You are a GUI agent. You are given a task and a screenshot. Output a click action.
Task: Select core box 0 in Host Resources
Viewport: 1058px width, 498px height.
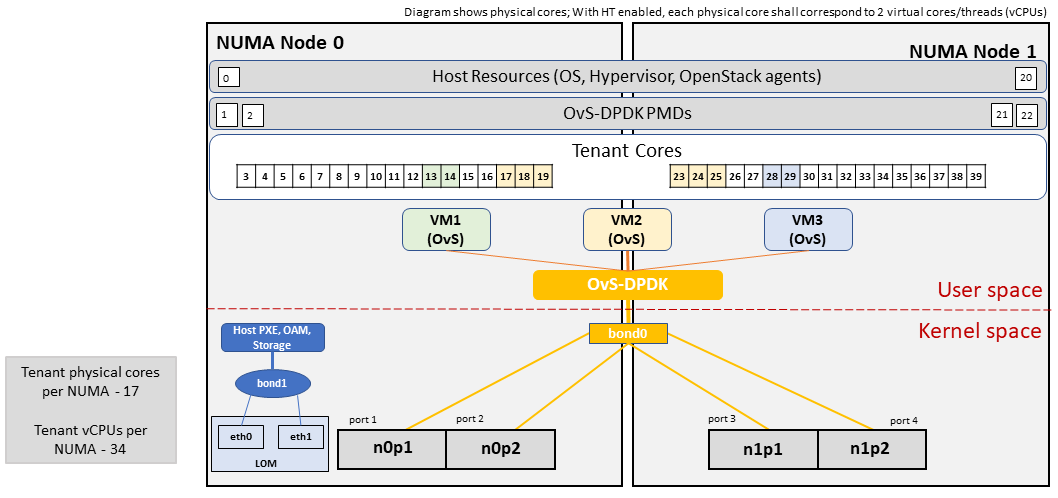tap(229, 78)
